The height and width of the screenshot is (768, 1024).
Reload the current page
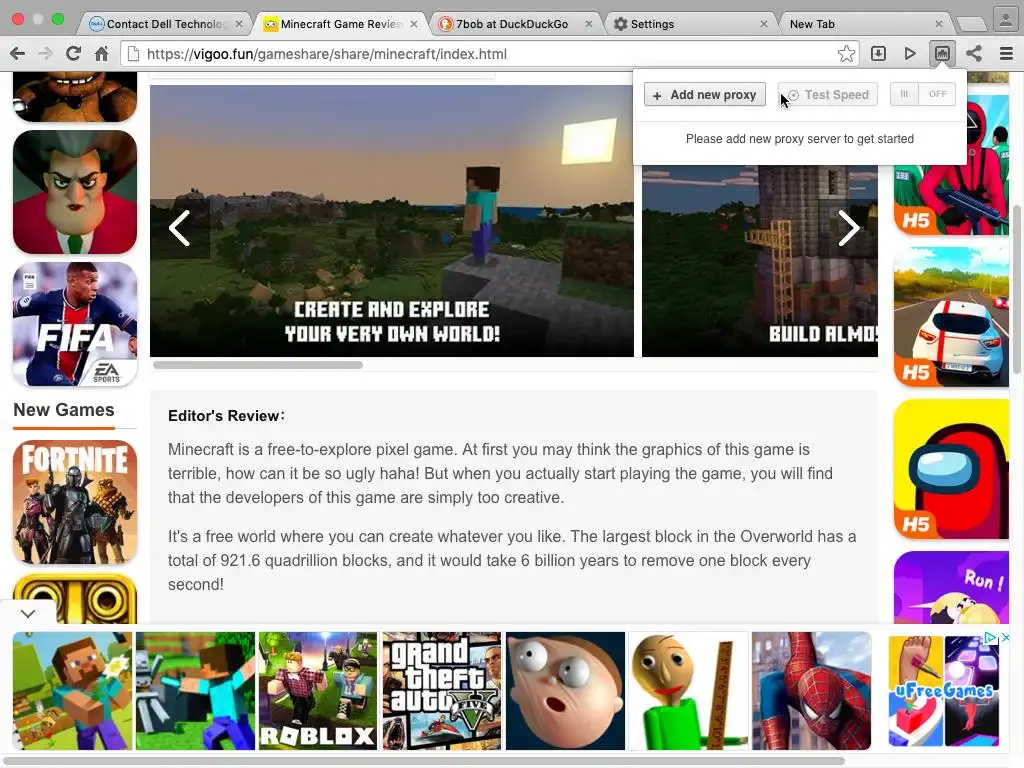tap(73, 54)
